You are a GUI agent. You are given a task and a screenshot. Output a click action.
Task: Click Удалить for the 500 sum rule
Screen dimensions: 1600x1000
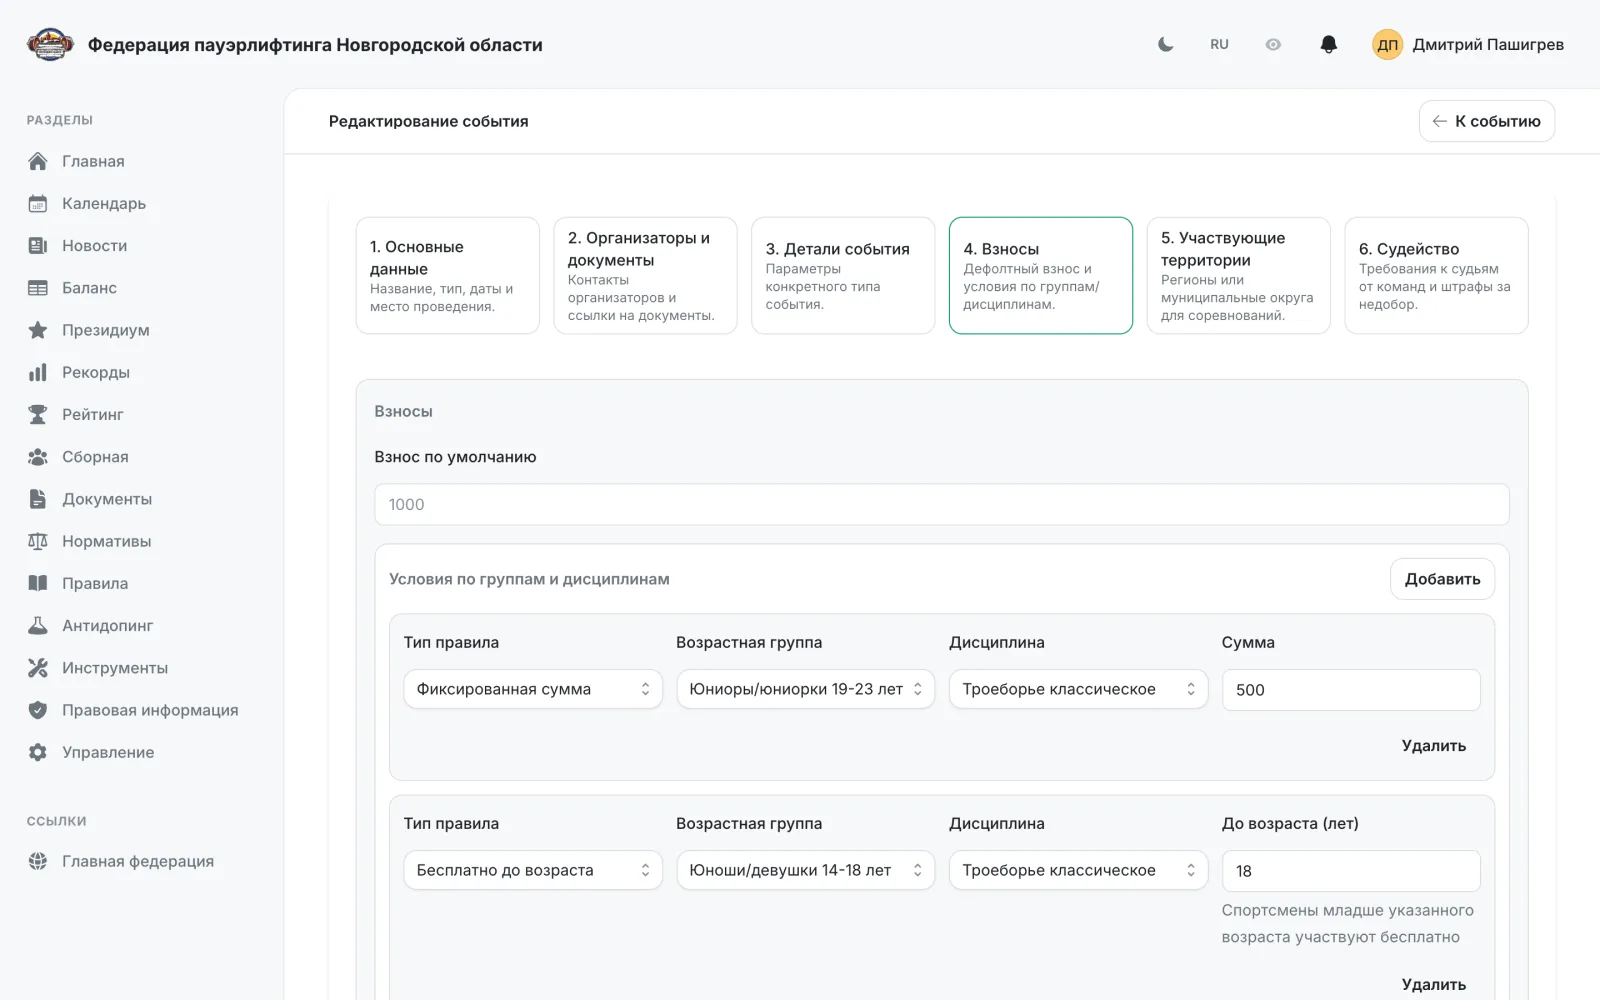click(1433, 746)
